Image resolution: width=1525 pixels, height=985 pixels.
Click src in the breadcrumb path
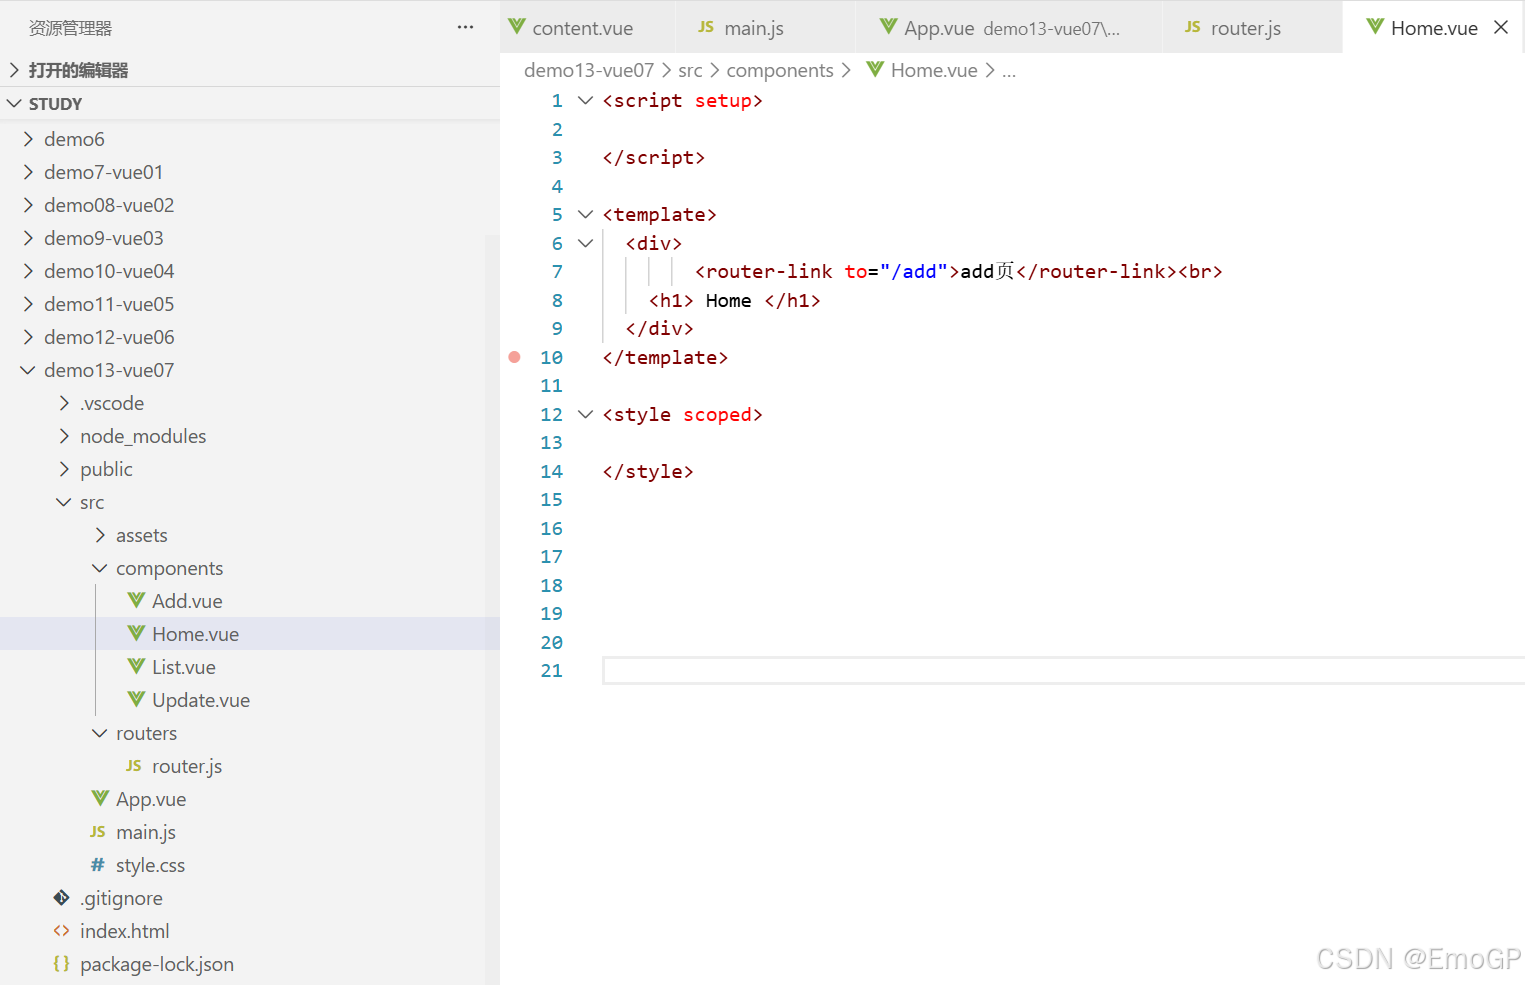tap(690, 70)
